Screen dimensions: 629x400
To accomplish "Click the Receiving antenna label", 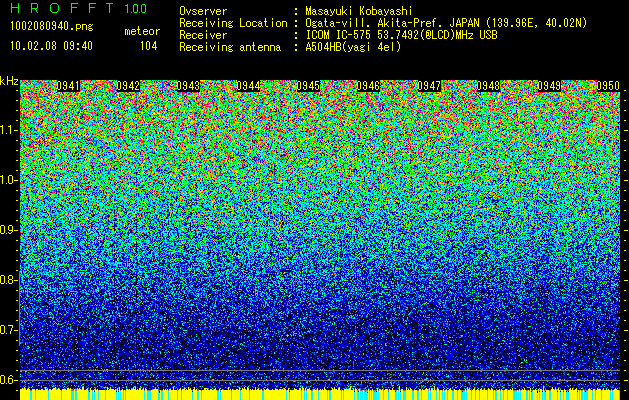I will pos(230,47).
